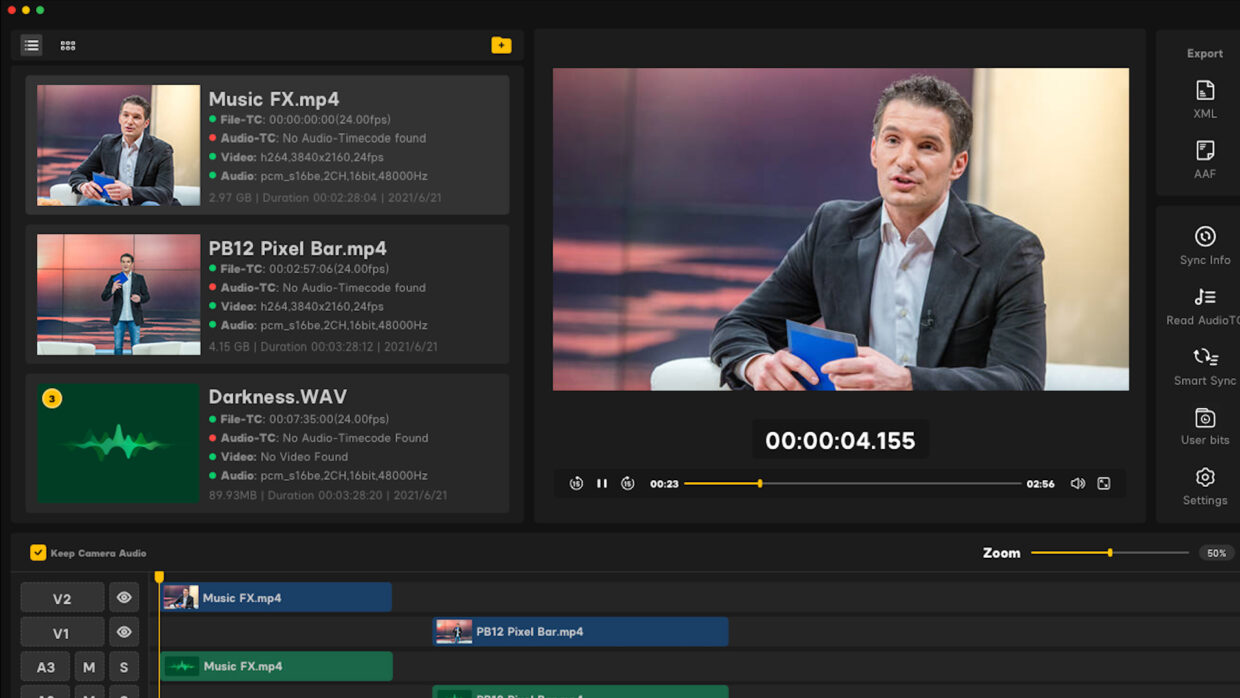Screen dimensions: 1240x698
Task: Click total time 02:56 in player
Action: click(1040, 484)
